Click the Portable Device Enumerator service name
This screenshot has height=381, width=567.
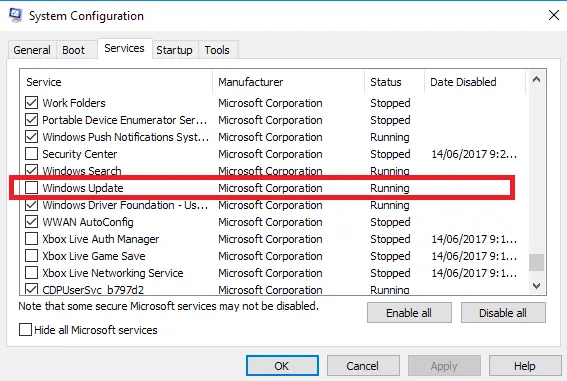pyautogui.click(x=125, y=120)
